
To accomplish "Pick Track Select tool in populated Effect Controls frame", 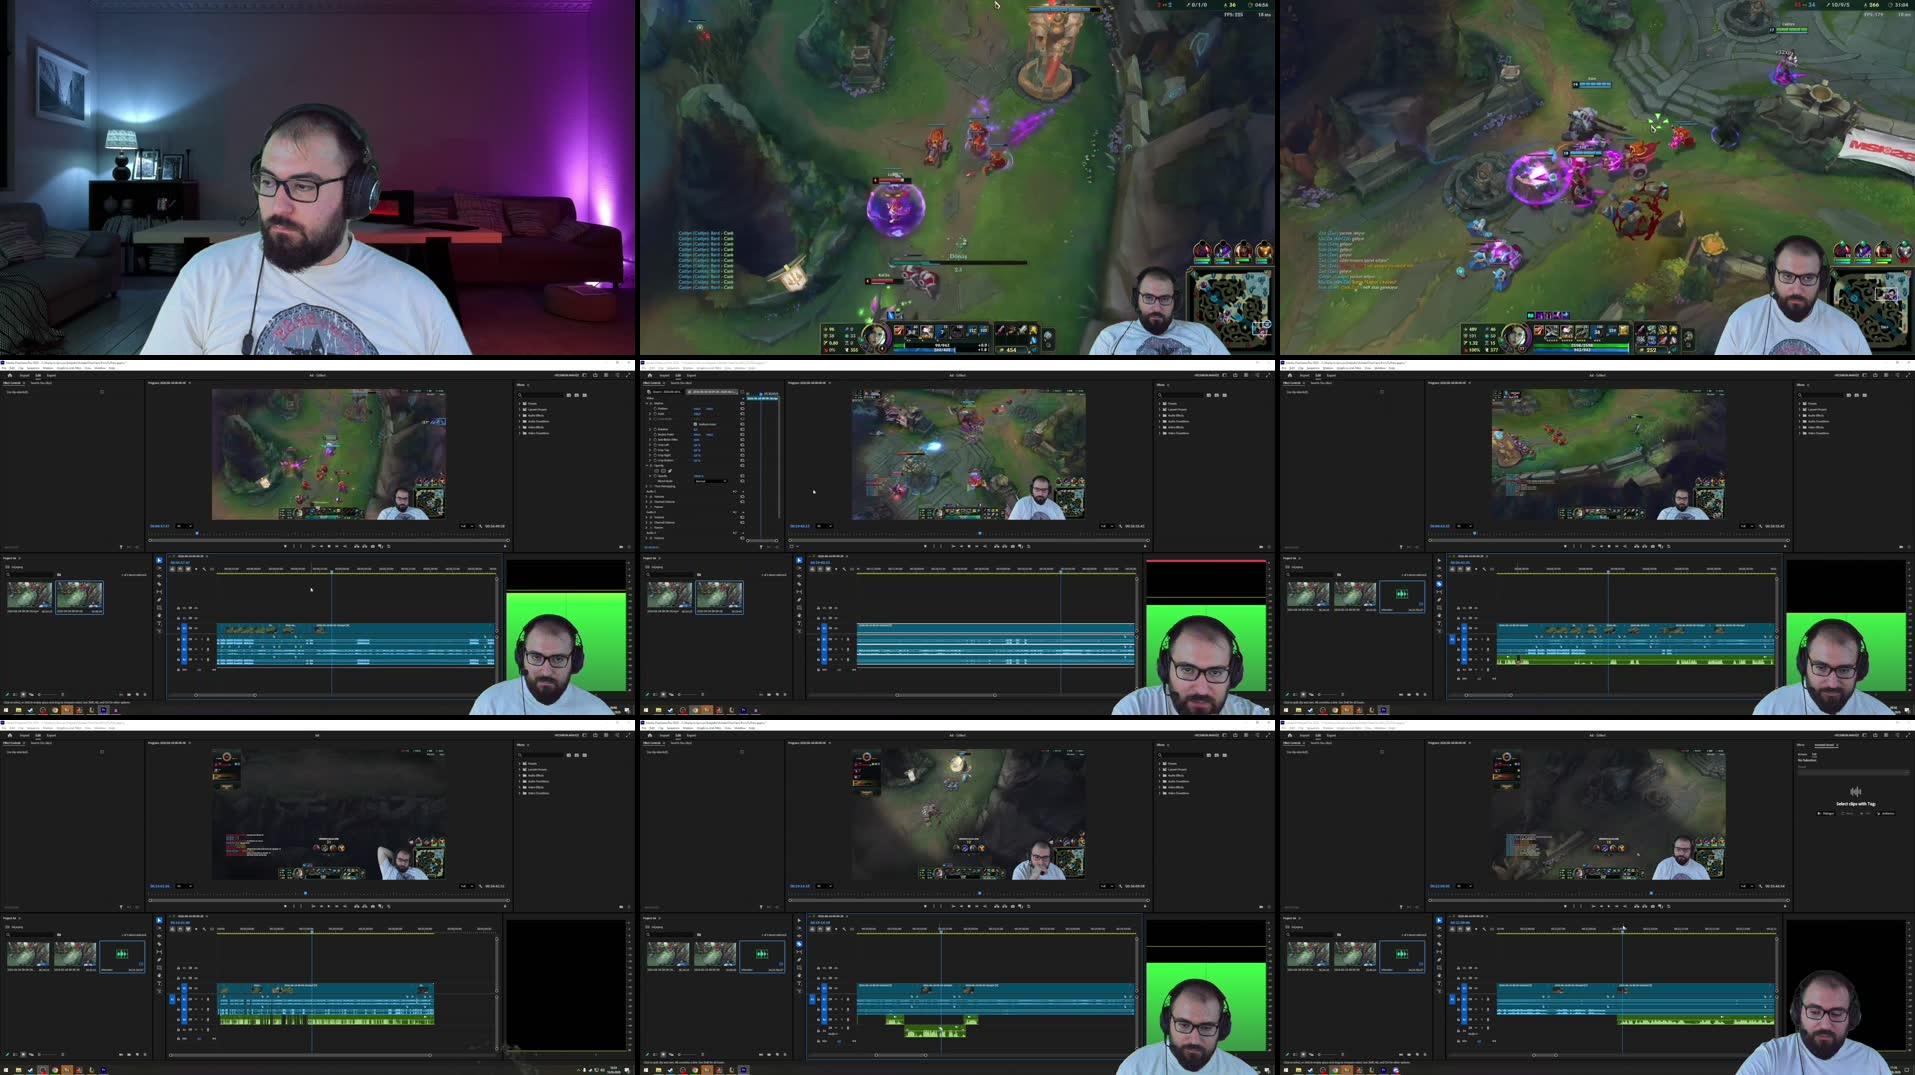I will pos(799,568).
